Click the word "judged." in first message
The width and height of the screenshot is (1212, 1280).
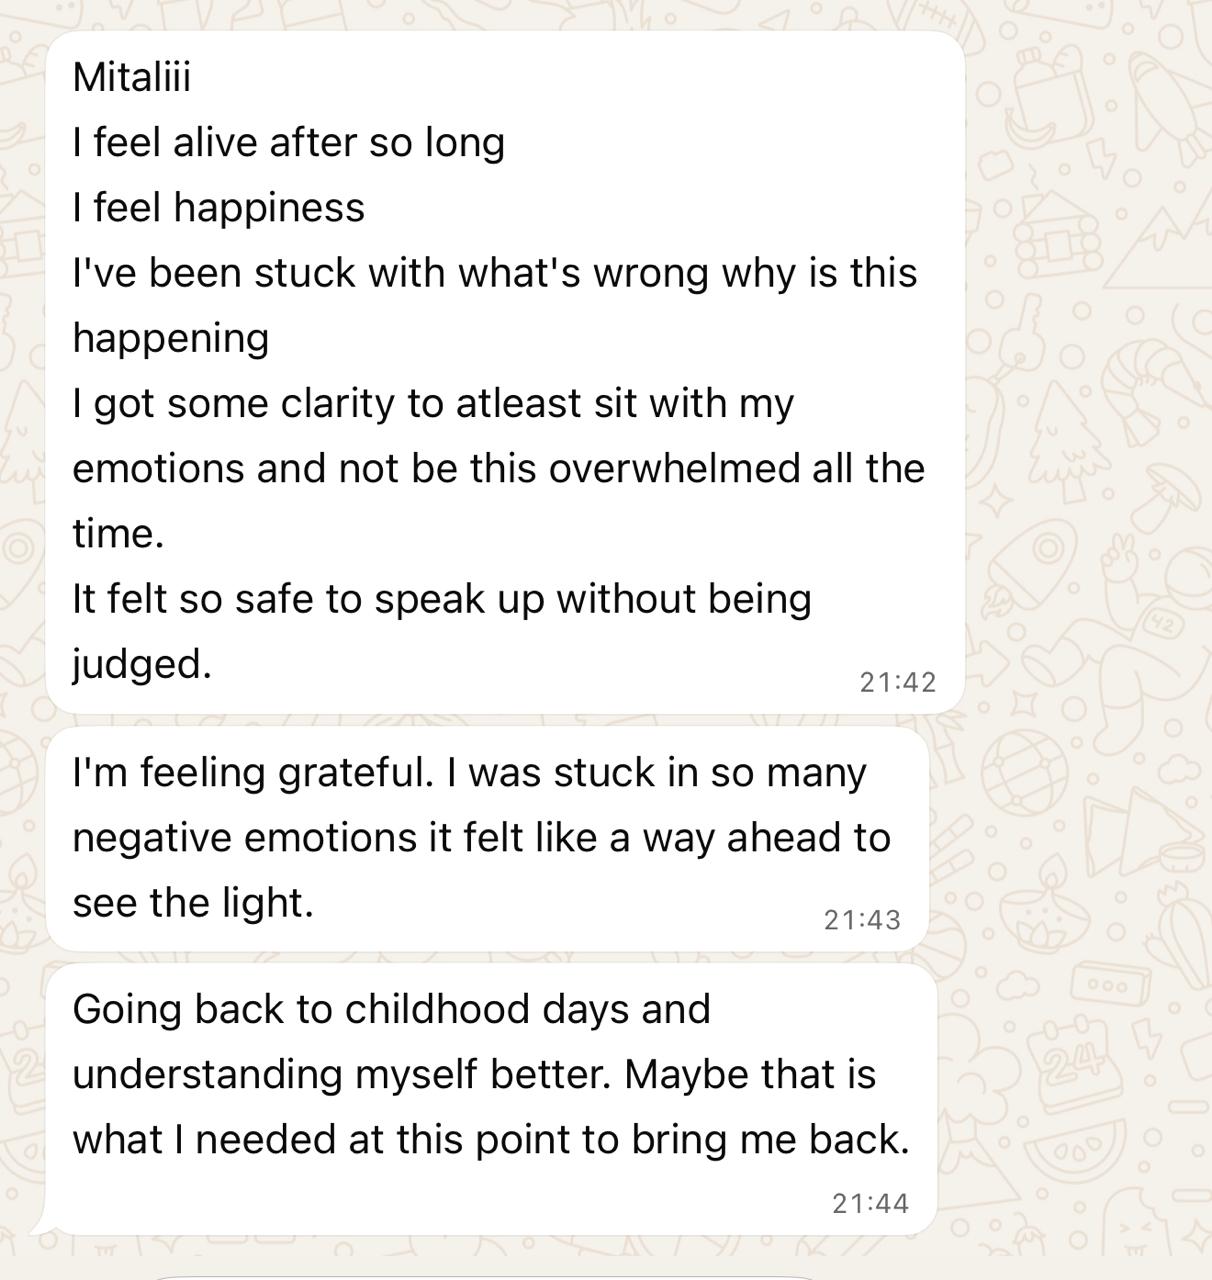(x=142, y=663)
